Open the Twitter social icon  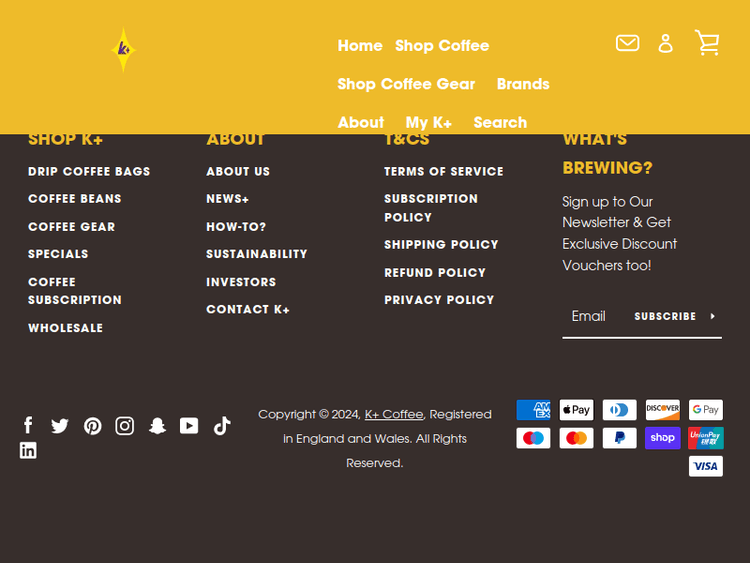(x=60, y=425)
